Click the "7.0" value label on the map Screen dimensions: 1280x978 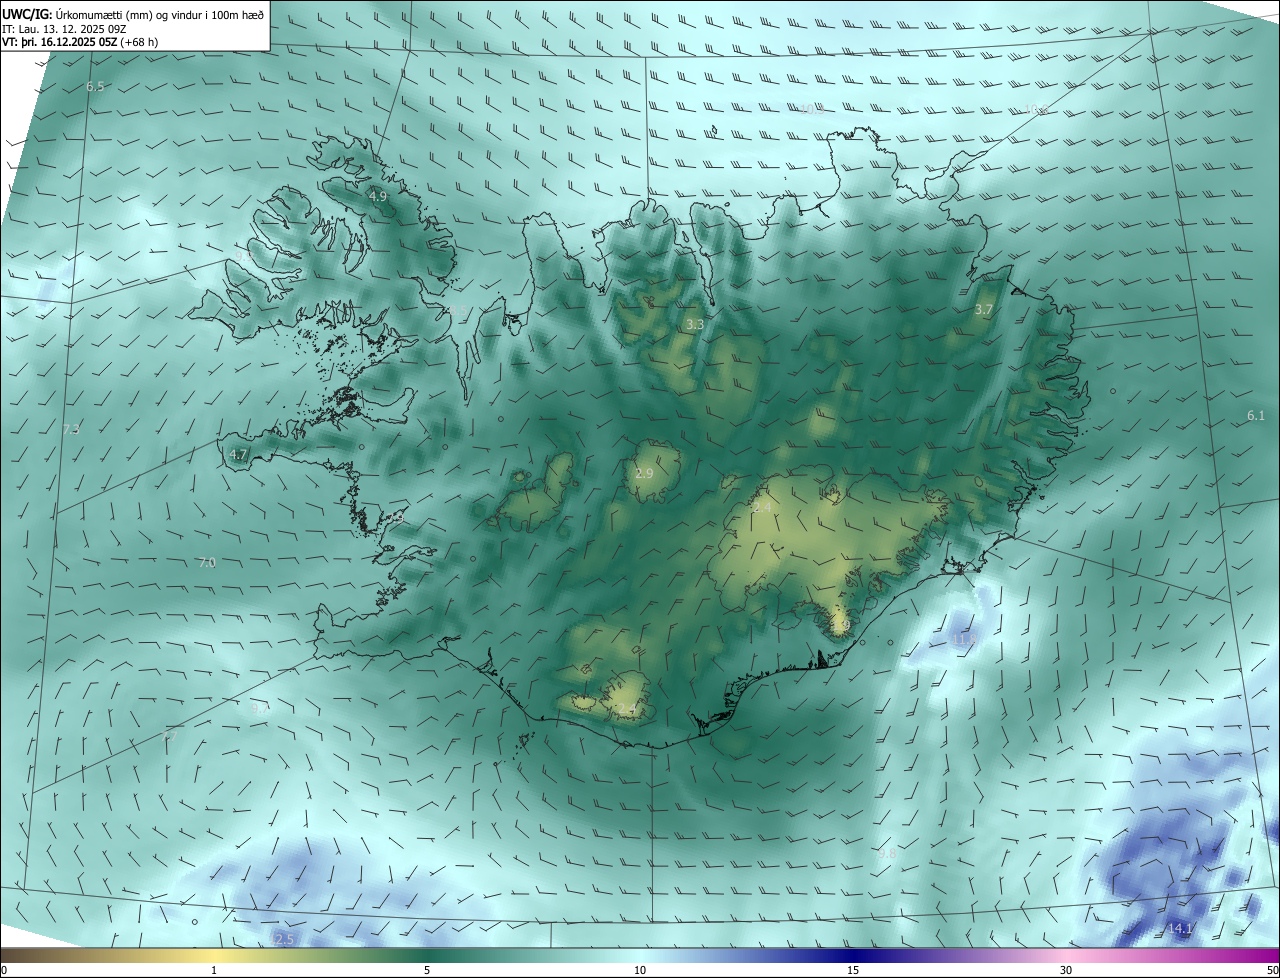point(207,563)
